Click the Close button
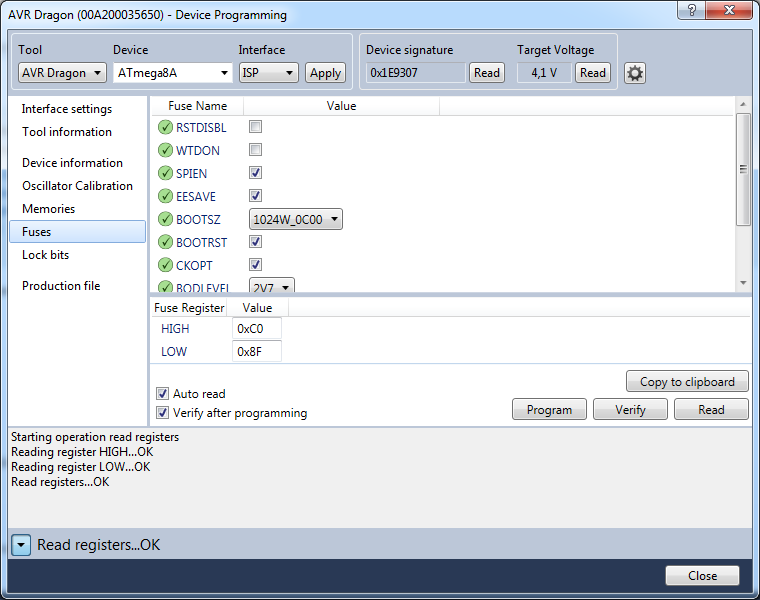 click(702, 575)
